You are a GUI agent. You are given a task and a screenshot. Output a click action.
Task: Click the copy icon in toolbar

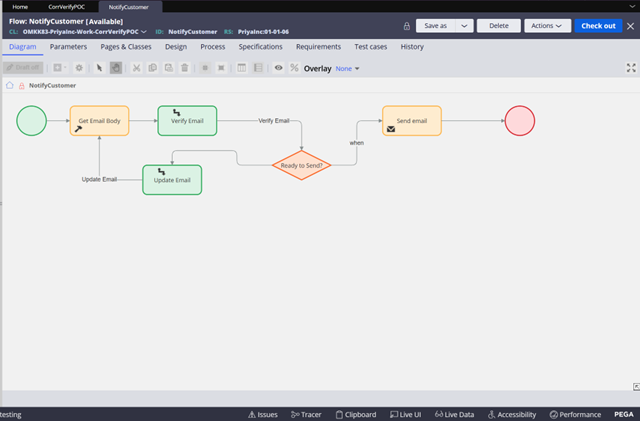(153, 68)
